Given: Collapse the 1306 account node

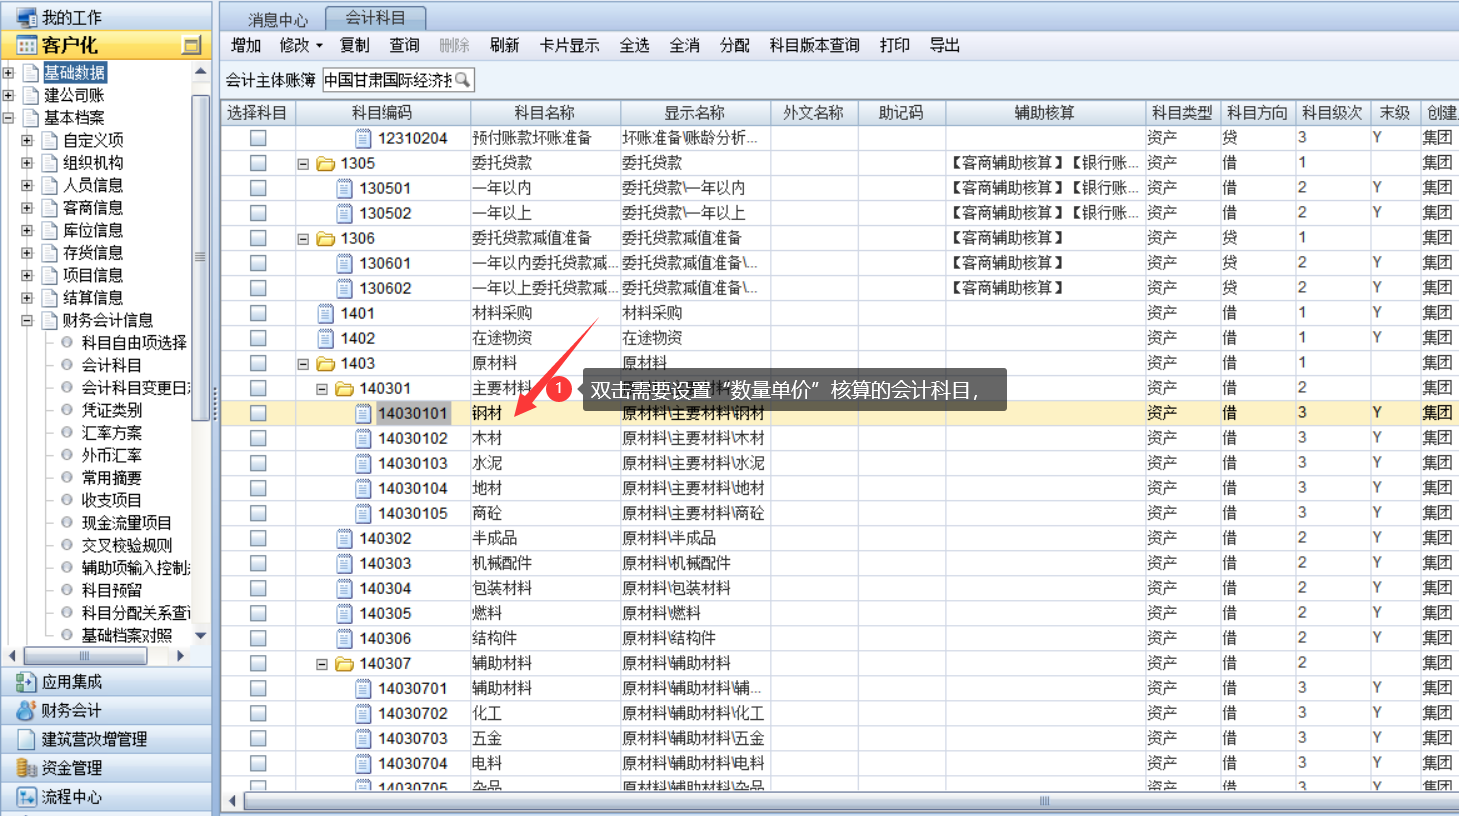Looking at the screenshot, I should click(x=303, y=239).
